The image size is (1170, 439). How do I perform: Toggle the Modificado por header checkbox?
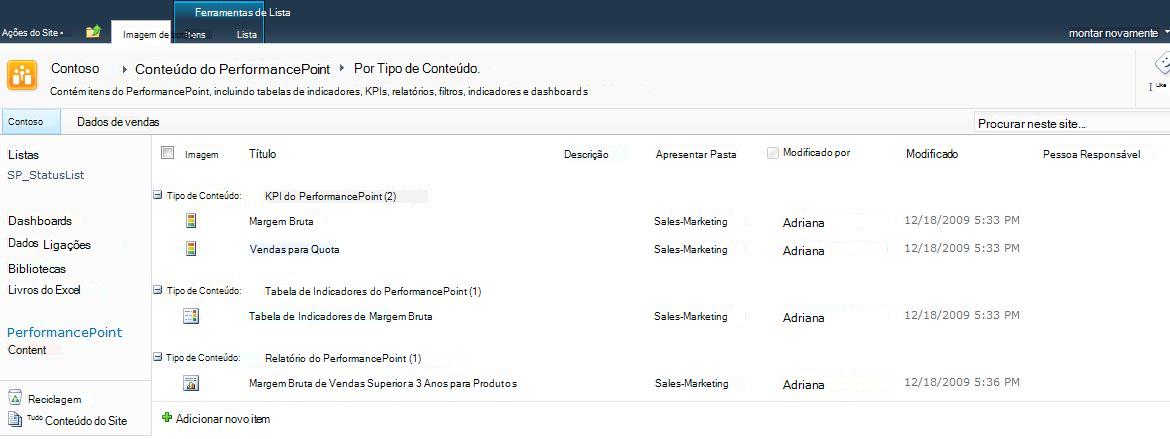coord(773,153)
